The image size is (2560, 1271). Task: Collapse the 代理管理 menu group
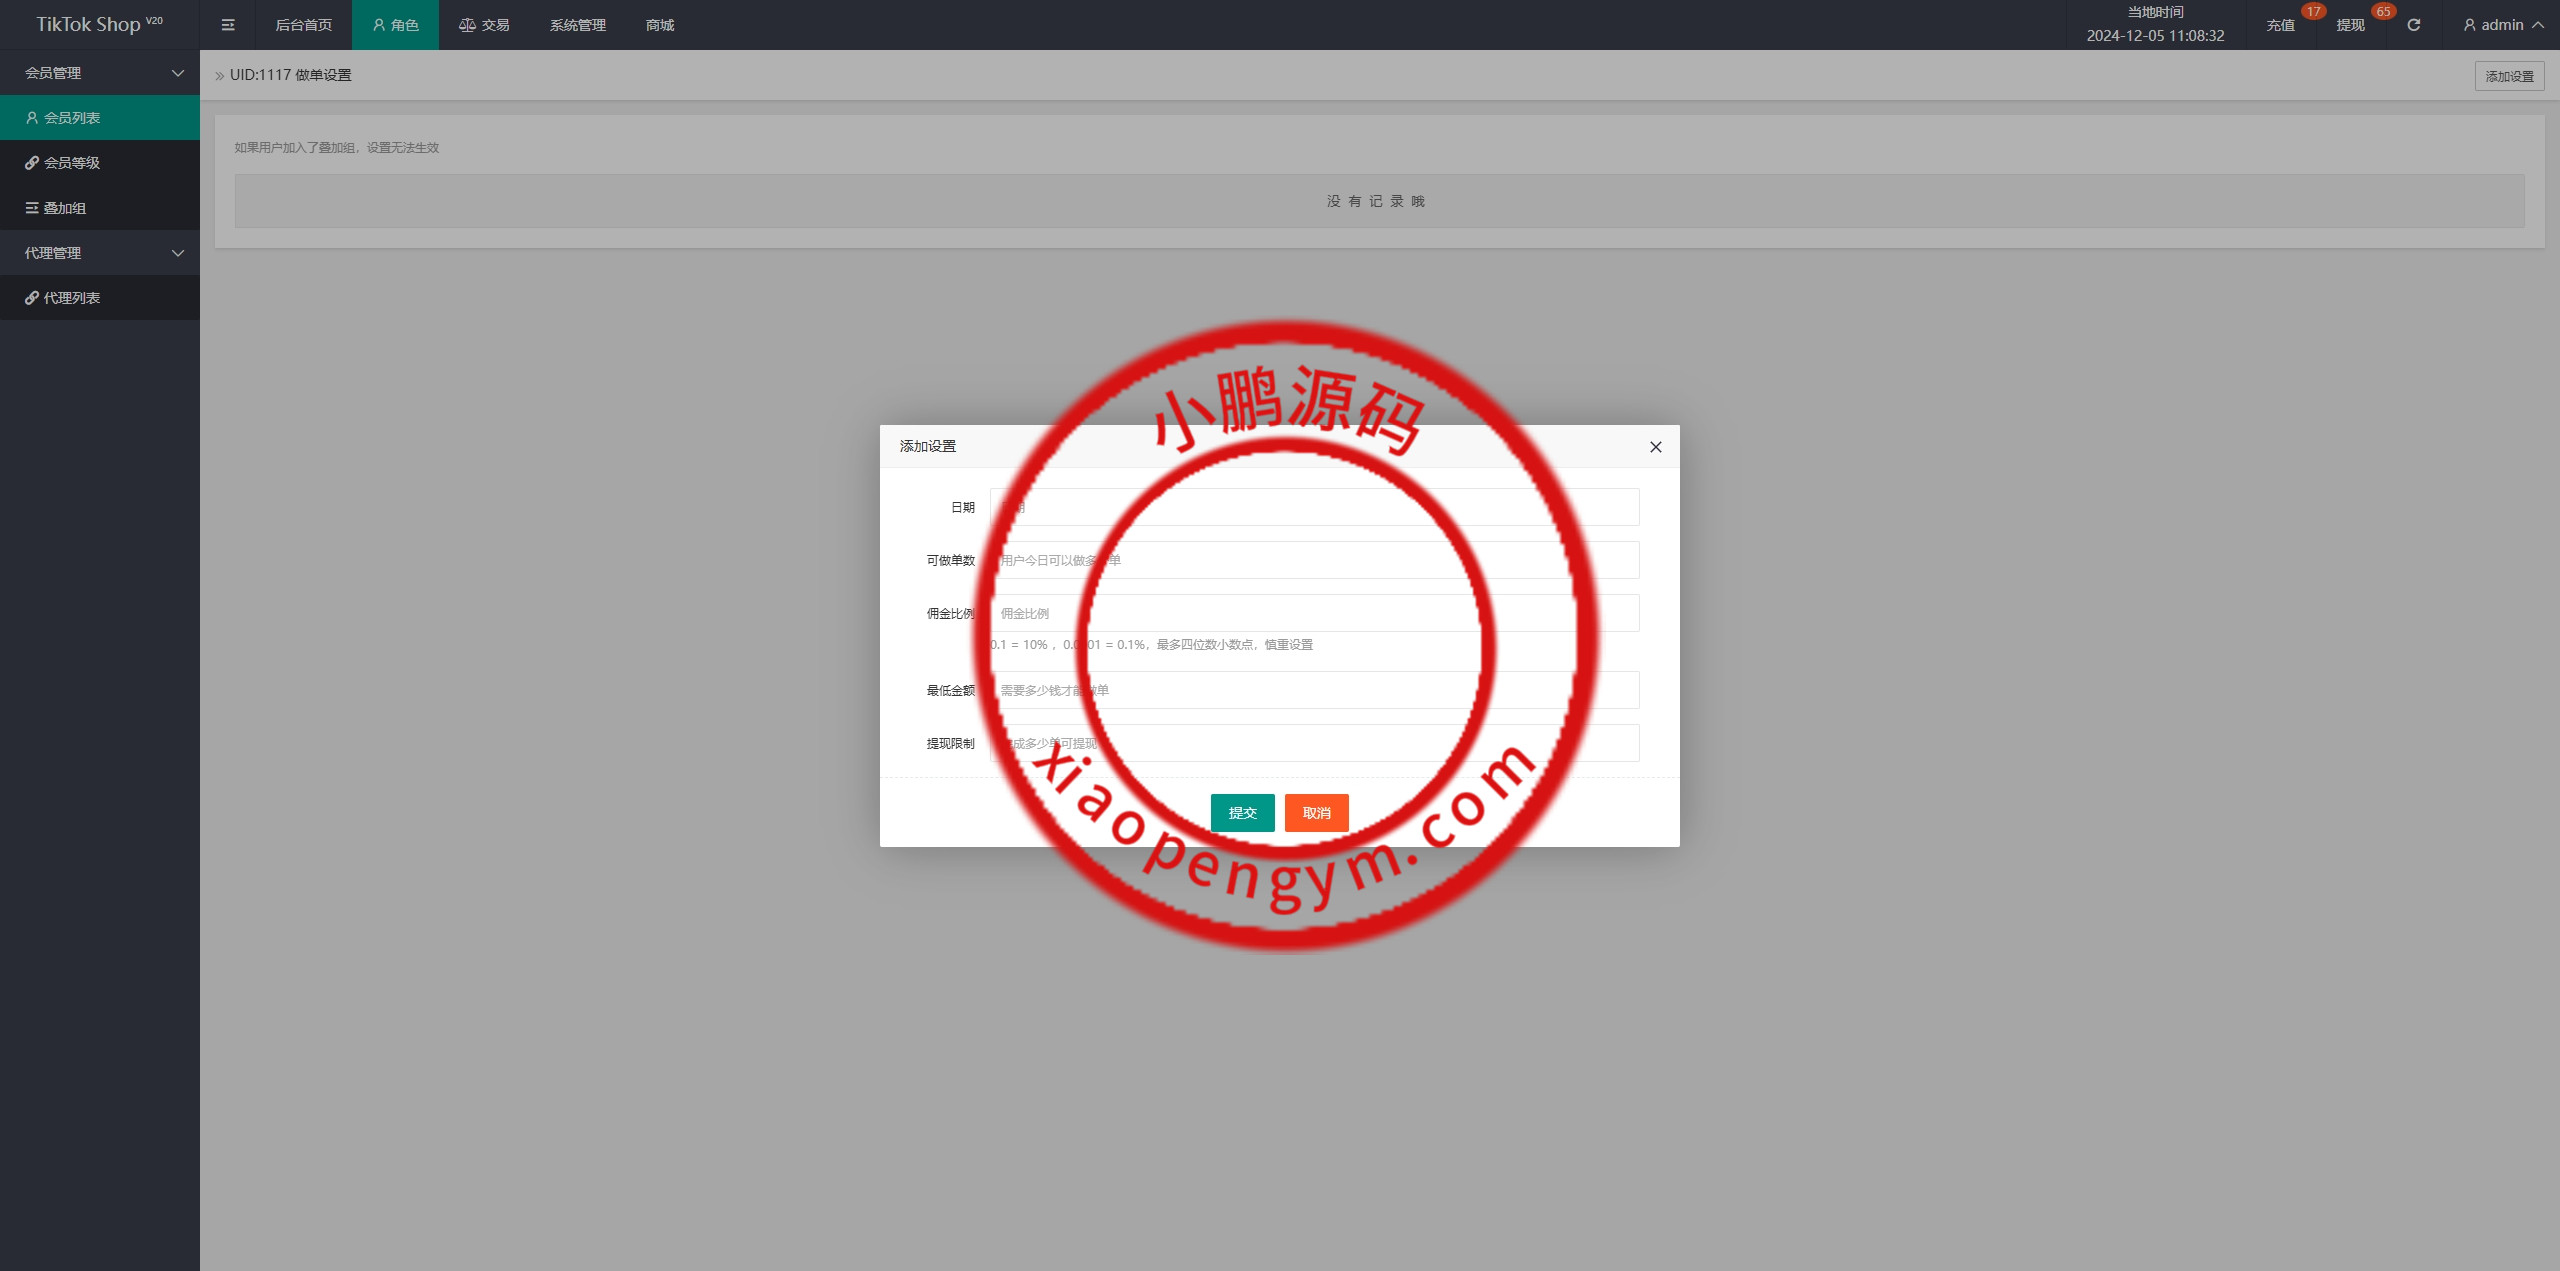click(100, 253)
